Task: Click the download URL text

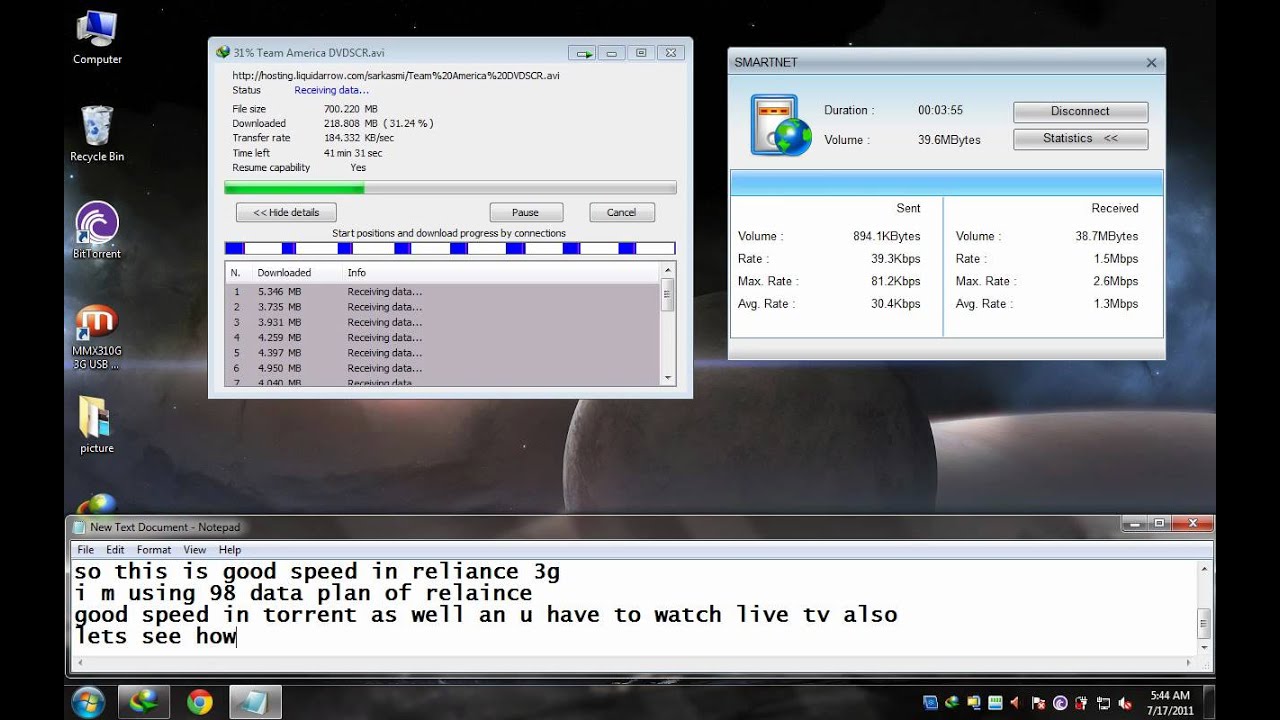Action: 396,75
